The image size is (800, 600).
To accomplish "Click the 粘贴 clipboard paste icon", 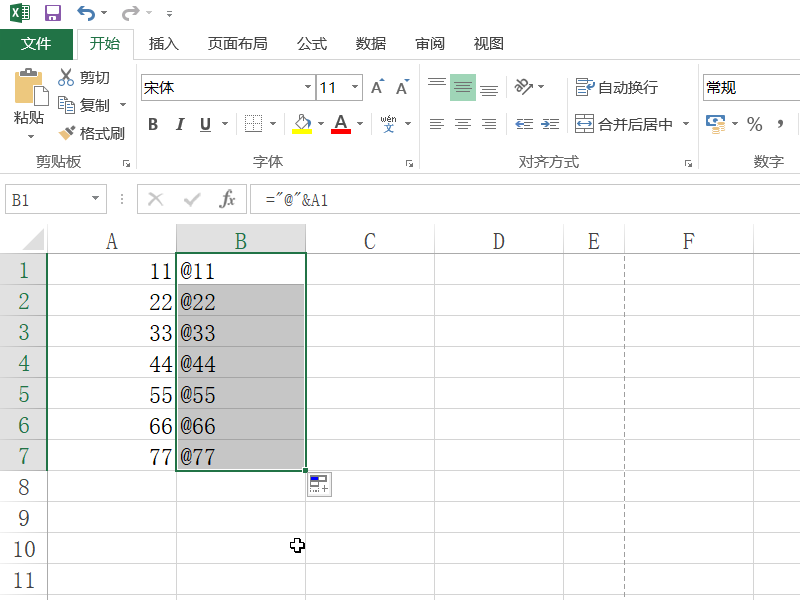I will pos(31,87).
